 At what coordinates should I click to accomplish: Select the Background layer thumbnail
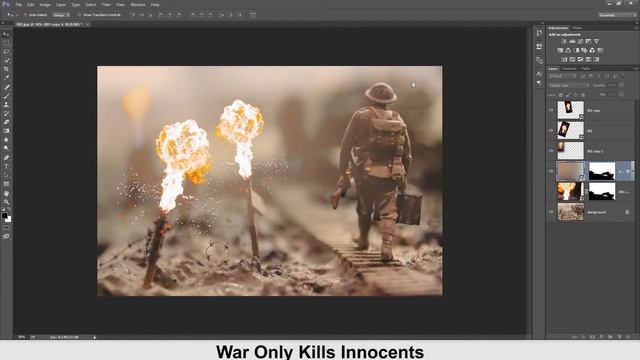coord(571,212)
